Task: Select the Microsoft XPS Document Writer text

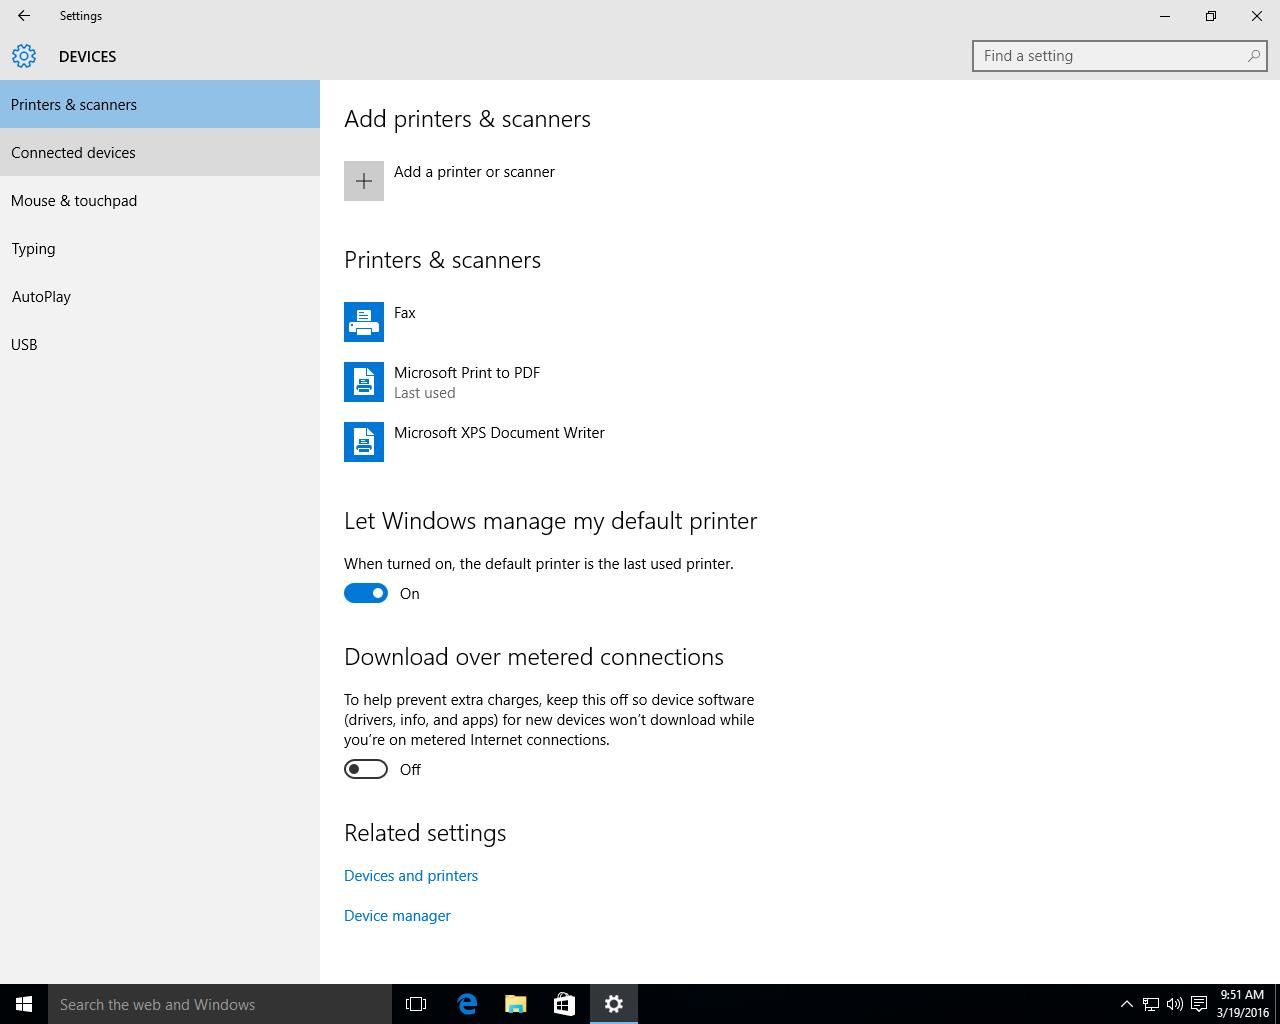Action: click(x=499, y=433)
